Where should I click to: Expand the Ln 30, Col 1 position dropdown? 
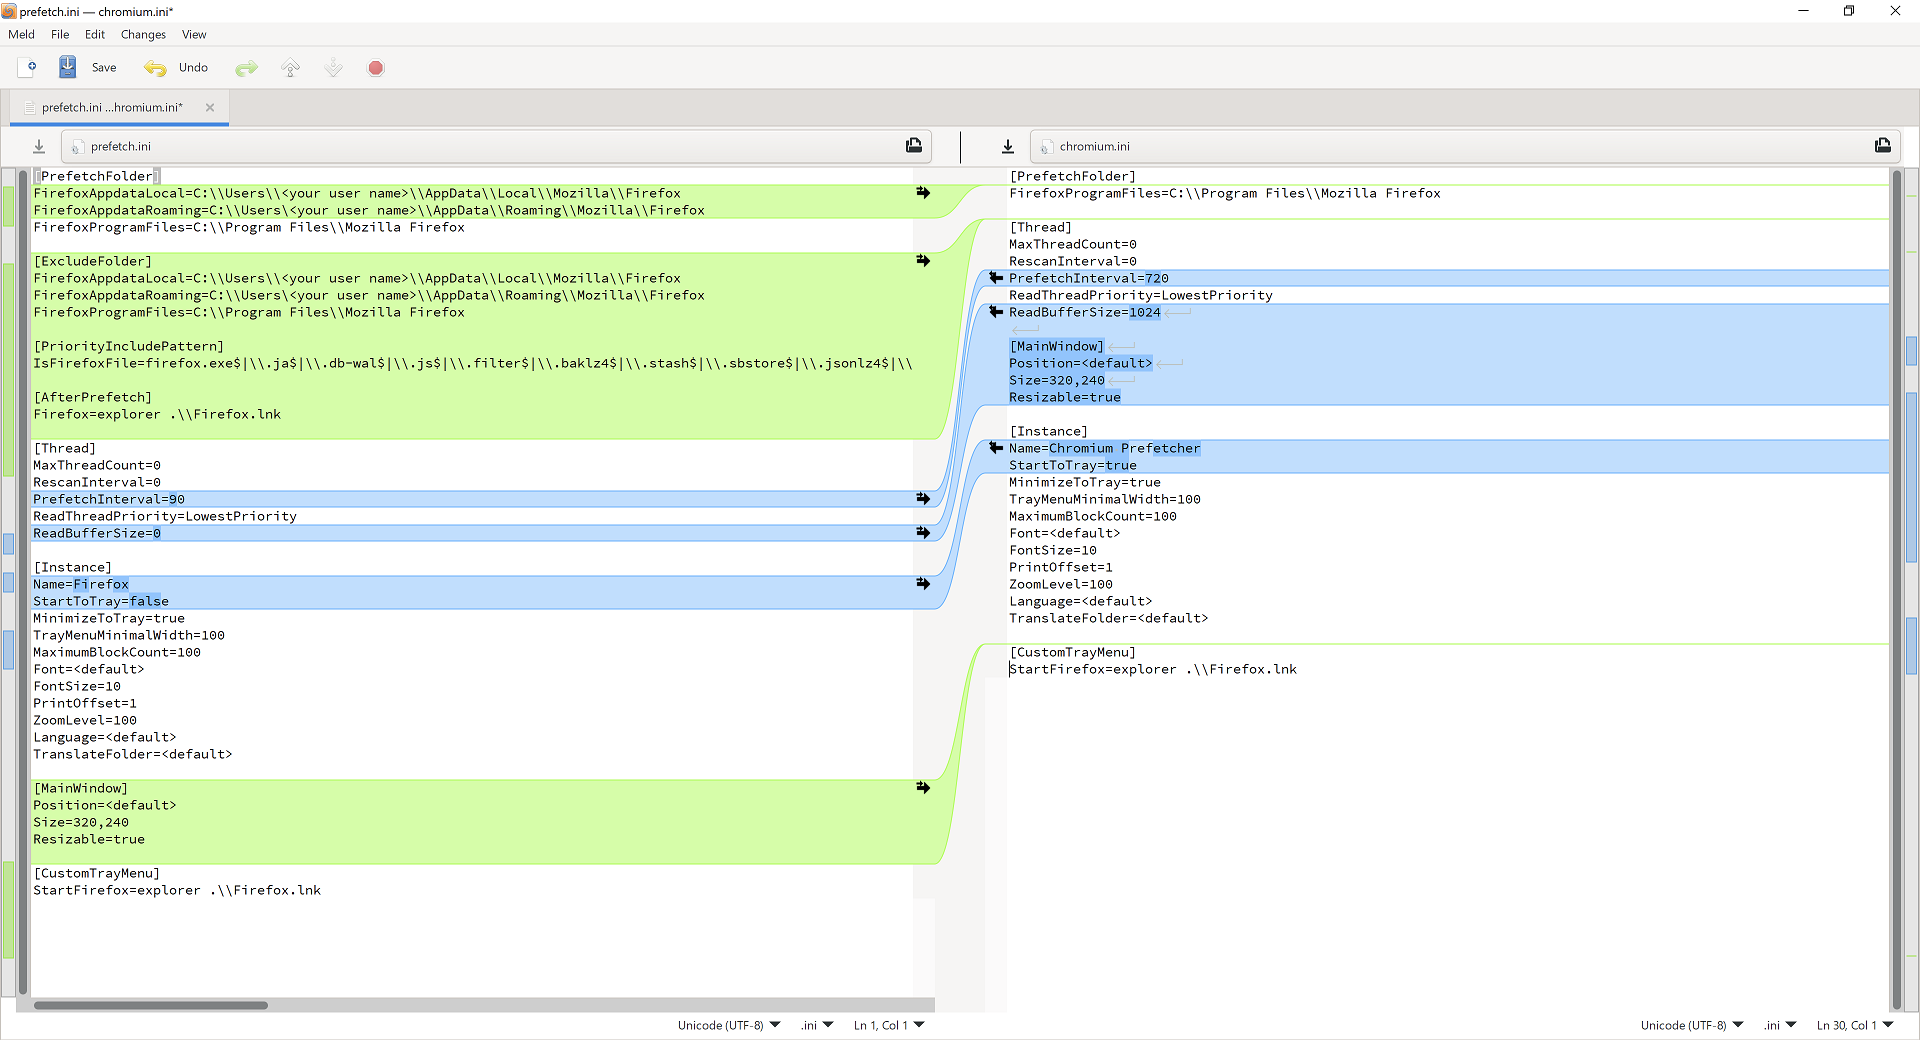click(1852, 1025)
